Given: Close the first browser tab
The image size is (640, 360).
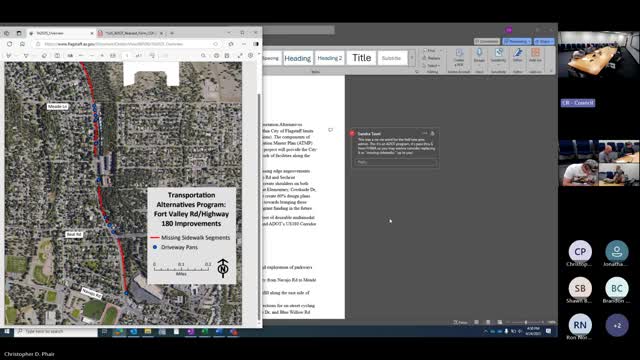Looking at the screenshot, I should point(92,33).
